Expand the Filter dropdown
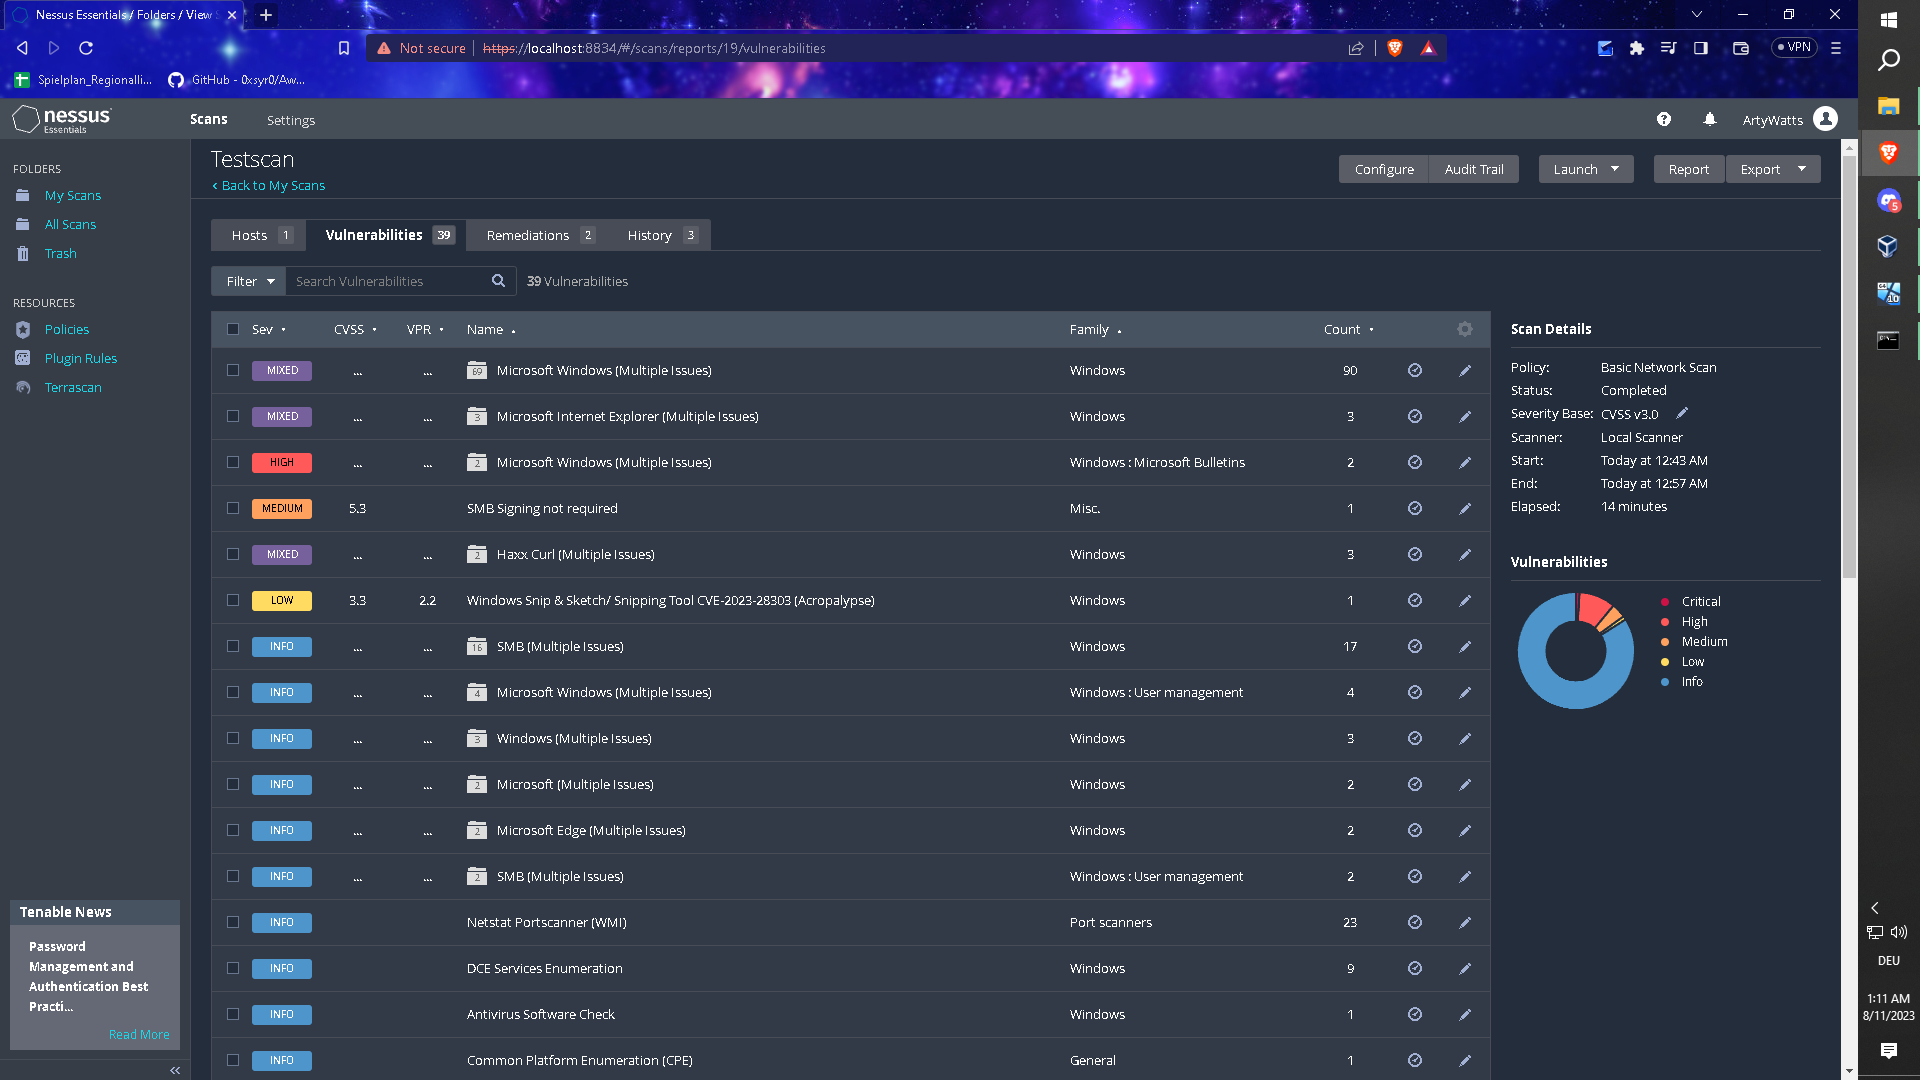The image size is (1920, 1080). (247, 281)
